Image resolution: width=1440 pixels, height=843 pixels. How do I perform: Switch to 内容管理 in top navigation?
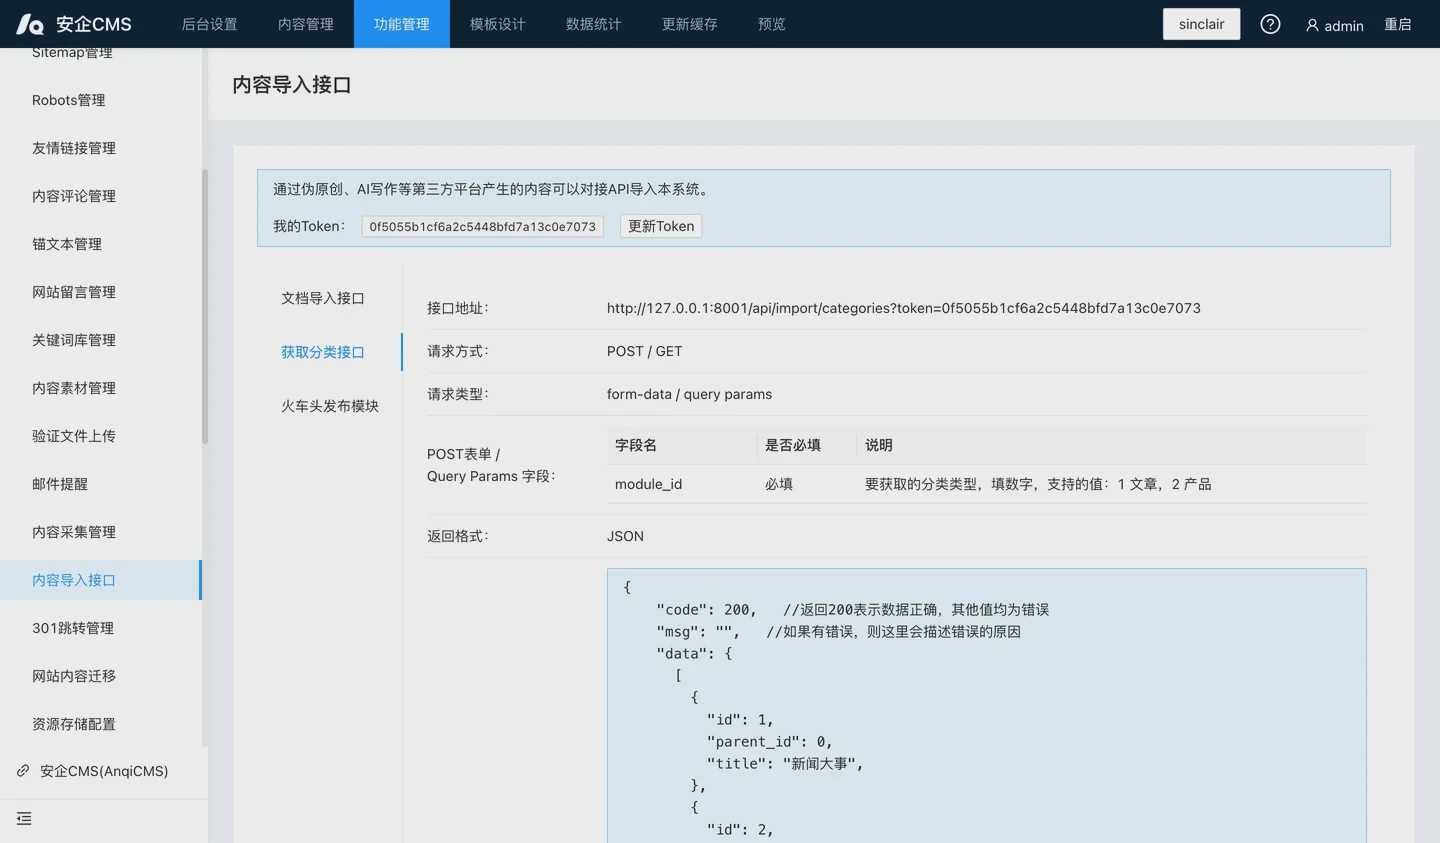coord(305,24)
